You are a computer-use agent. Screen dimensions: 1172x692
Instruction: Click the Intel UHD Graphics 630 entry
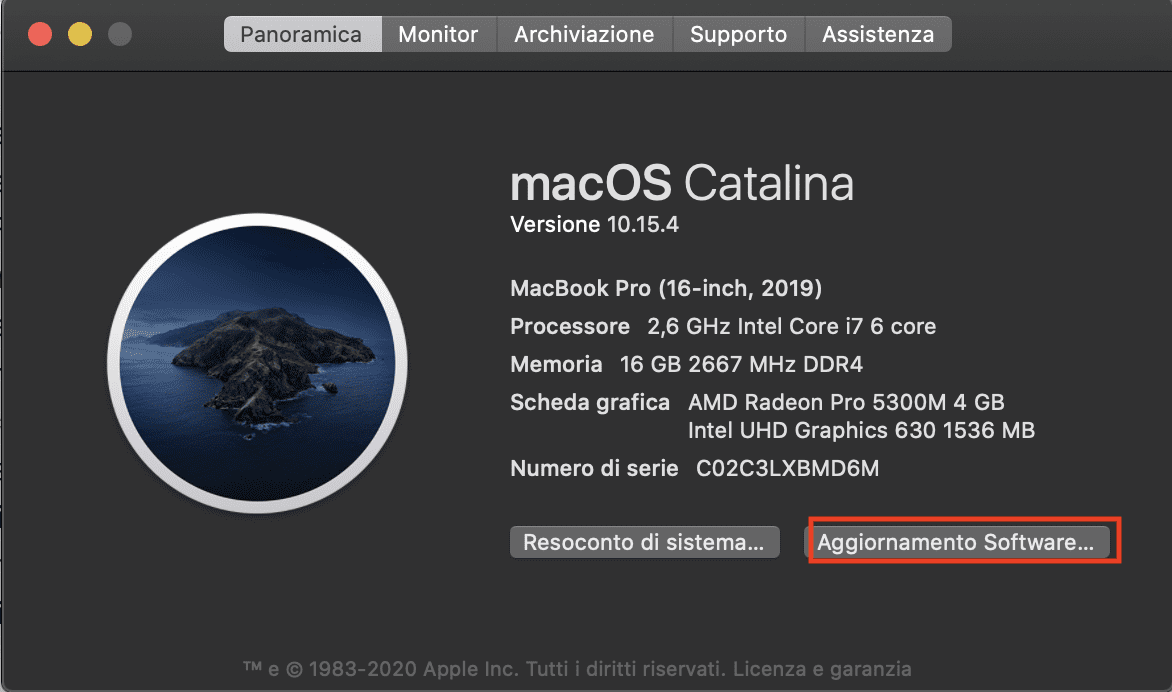point(861,430)
